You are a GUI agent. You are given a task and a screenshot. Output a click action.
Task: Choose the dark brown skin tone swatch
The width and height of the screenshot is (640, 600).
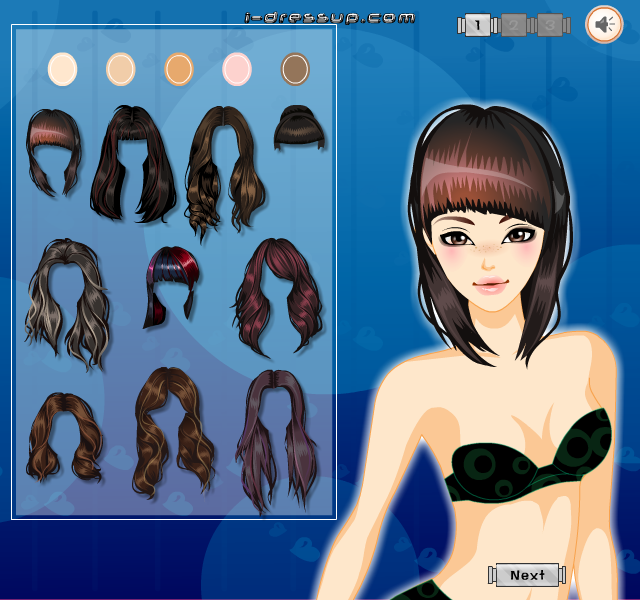295,69
